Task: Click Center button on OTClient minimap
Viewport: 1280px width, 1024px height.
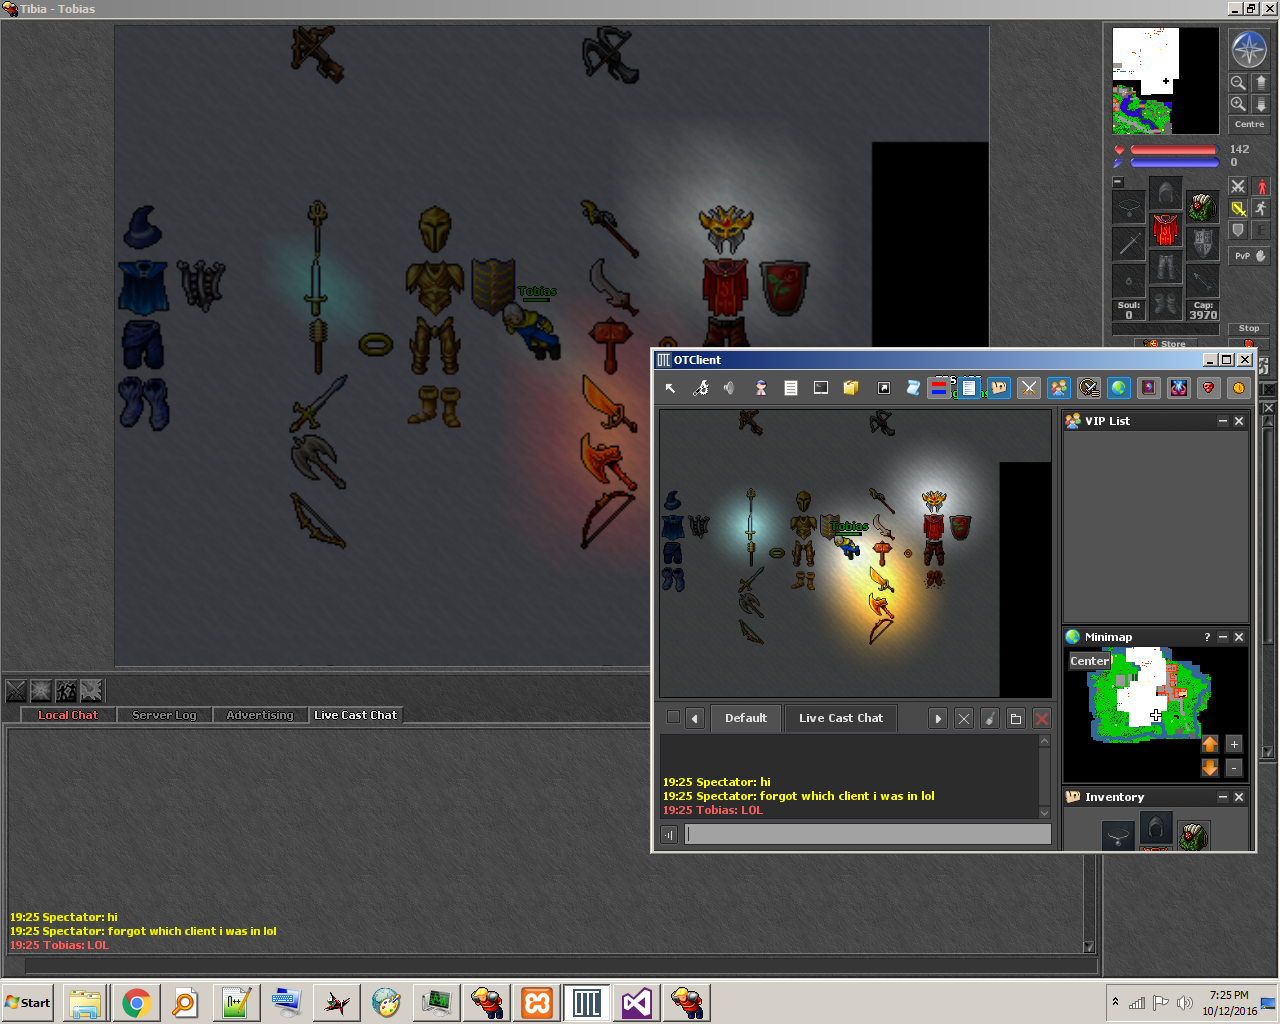Action: coord(1090,661)
